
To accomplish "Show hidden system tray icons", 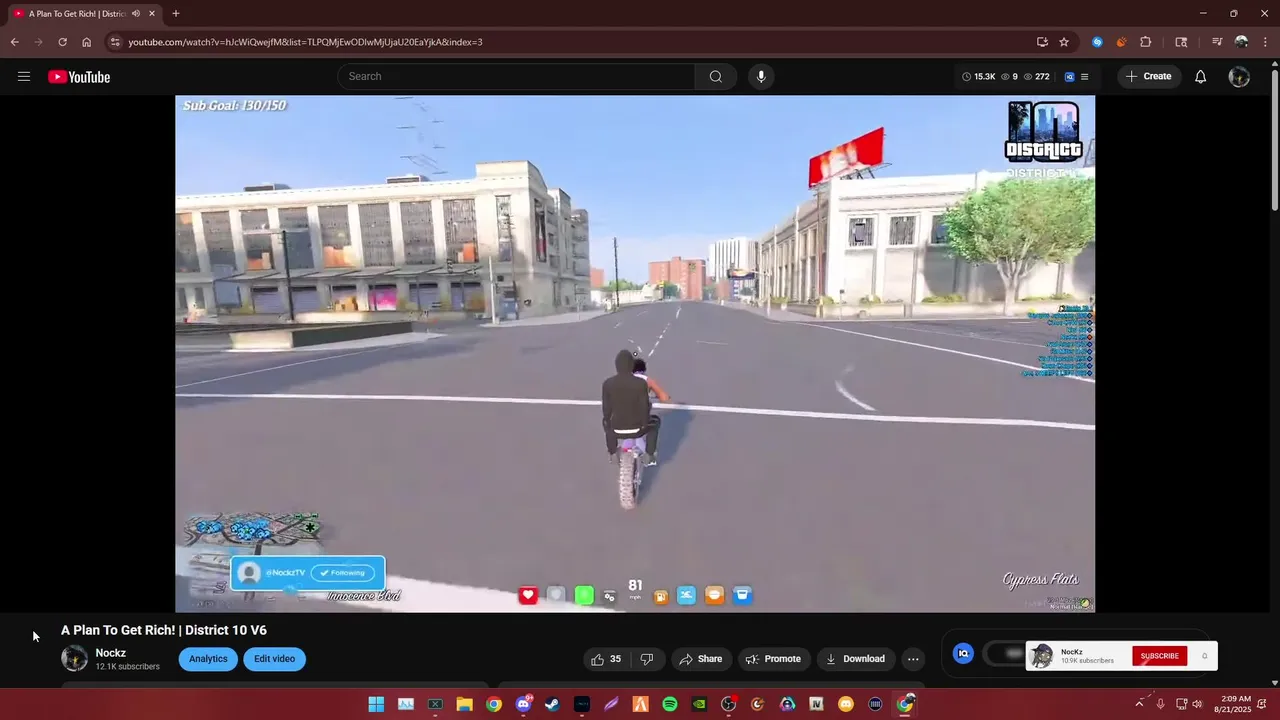I will (x=1138, y=704).
